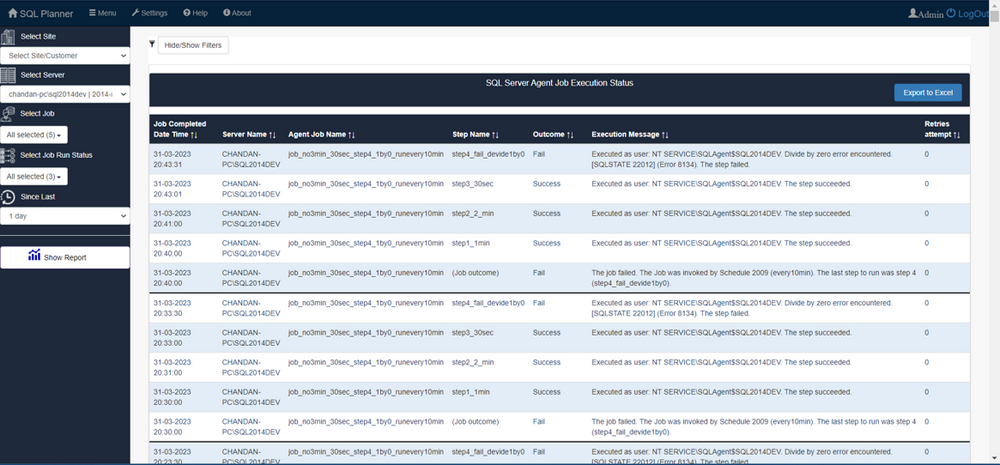Expand the Since Last '1 day' dropdown

(65, 216)
